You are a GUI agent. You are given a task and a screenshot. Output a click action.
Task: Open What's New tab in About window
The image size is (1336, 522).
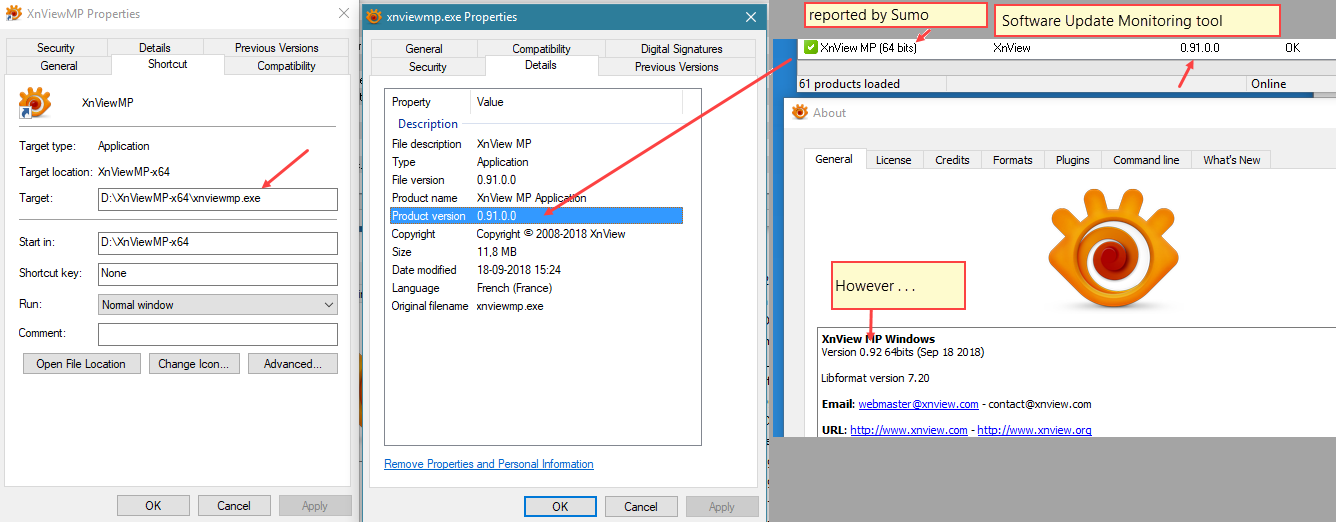(x=1232, y=159)
